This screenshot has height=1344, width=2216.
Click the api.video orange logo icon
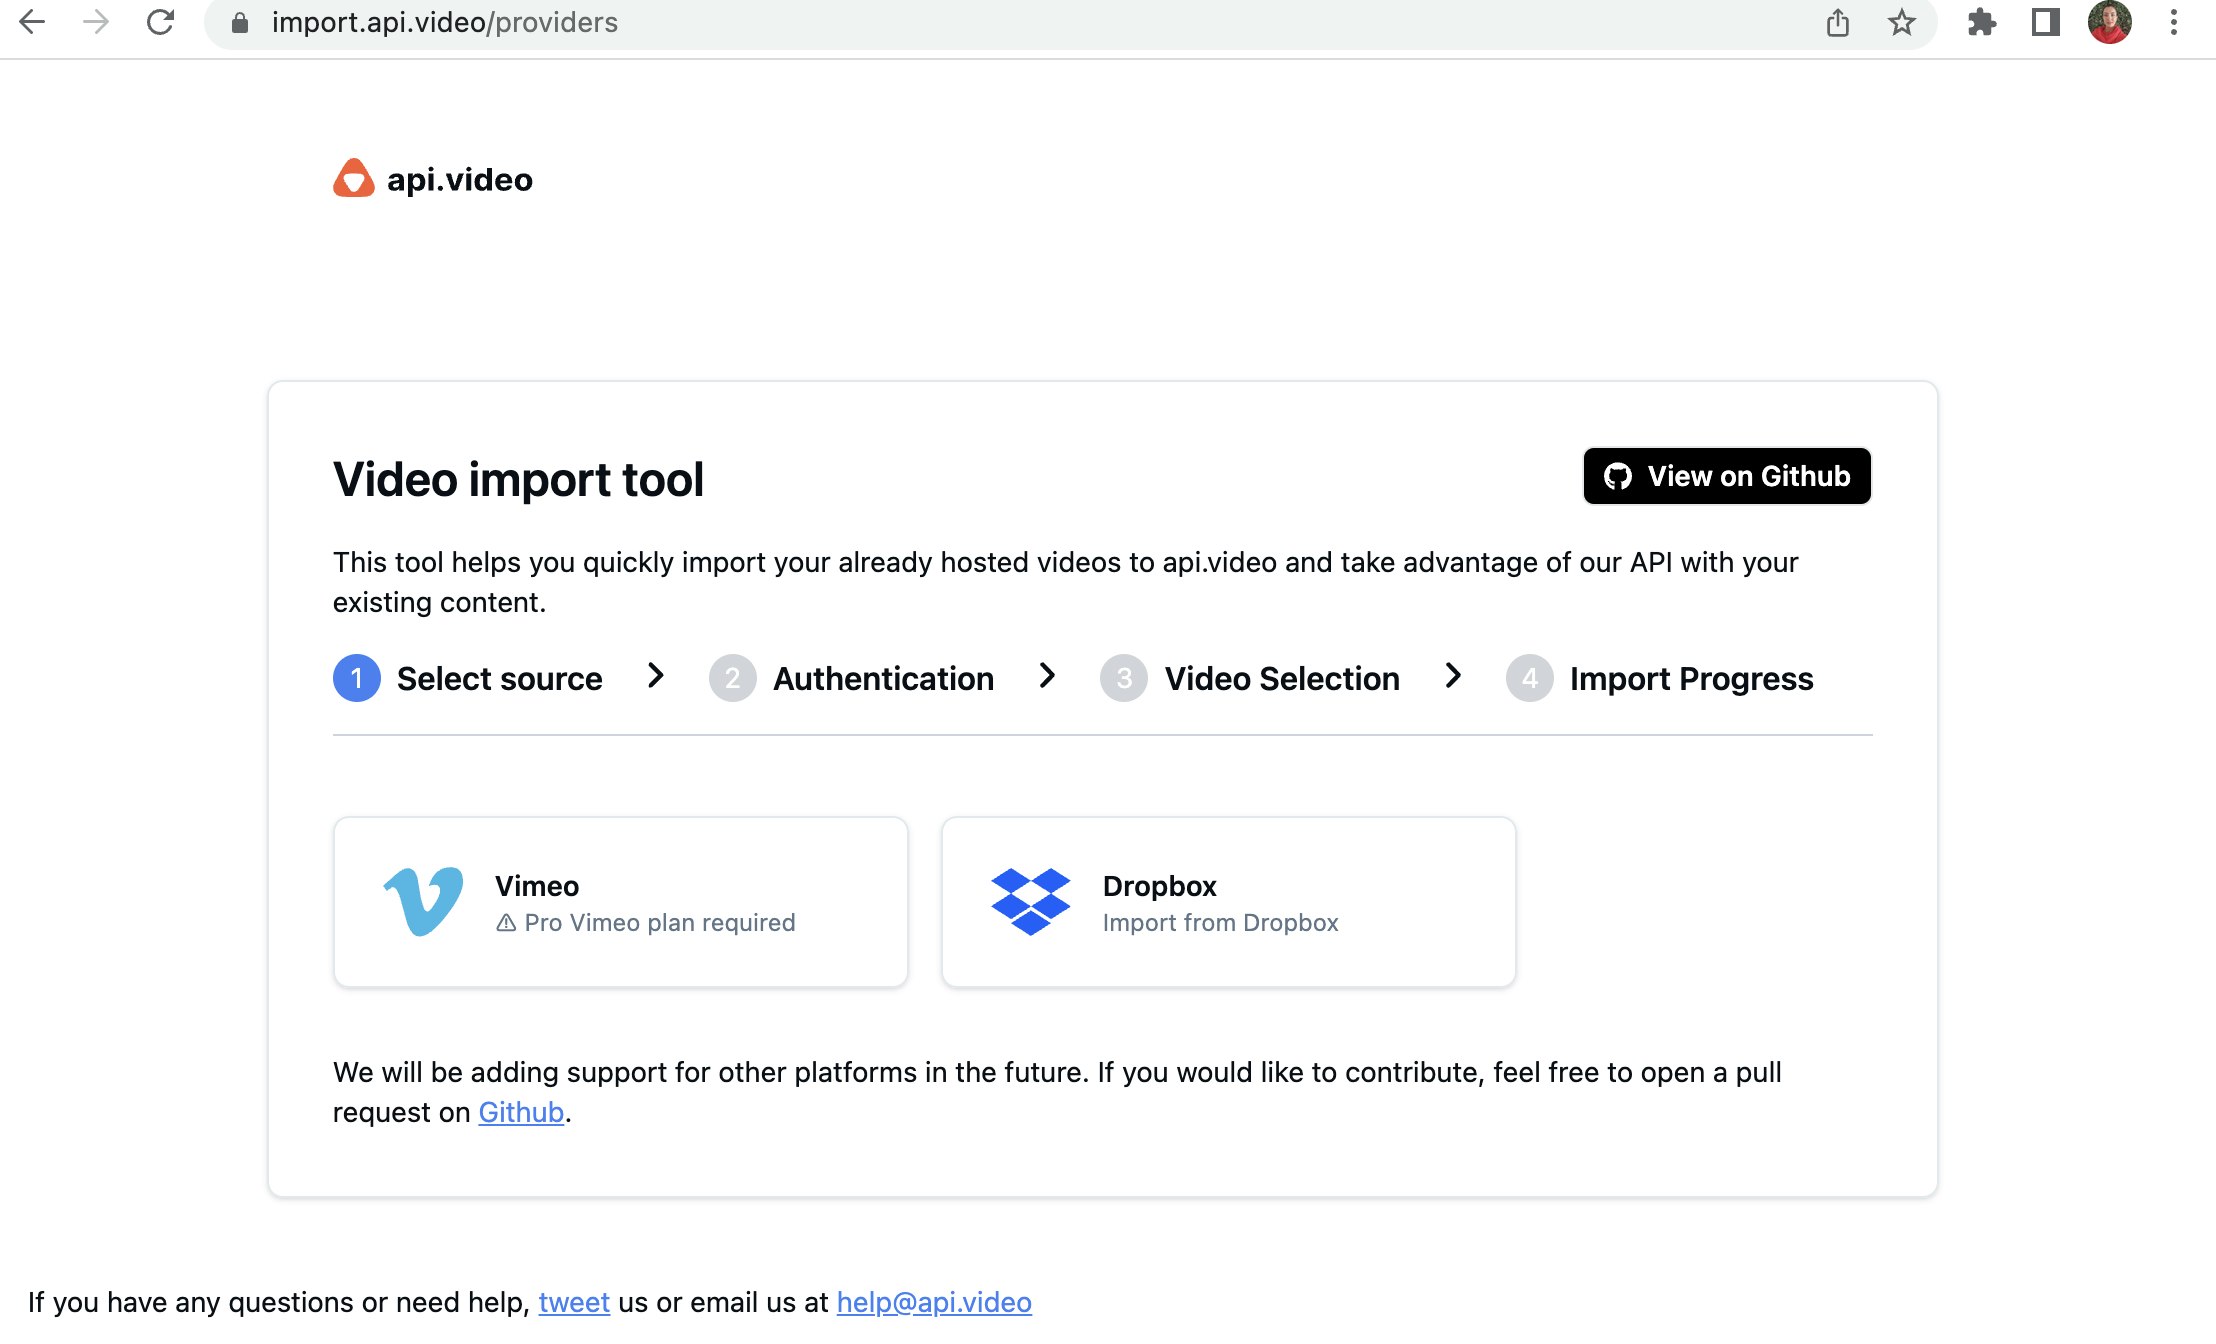pyautogui.click(x=353, y=179)
